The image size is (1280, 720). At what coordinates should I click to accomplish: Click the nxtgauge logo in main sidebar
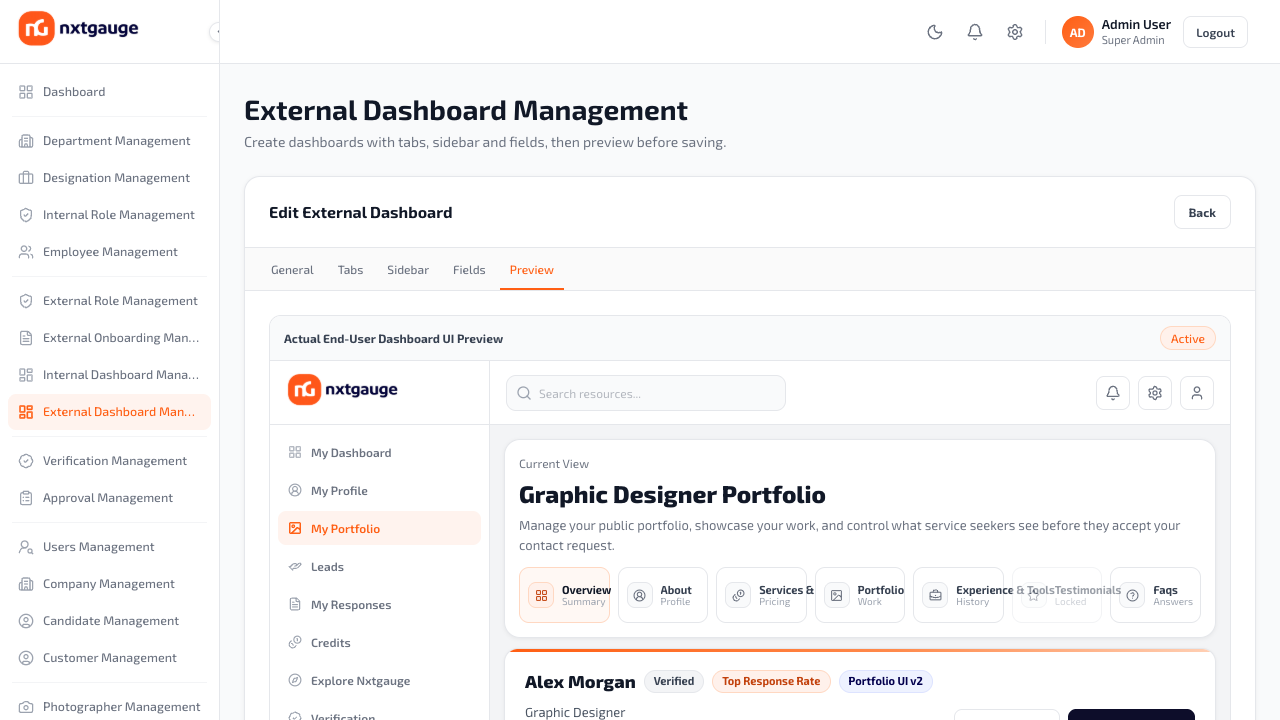click(79, 28)
